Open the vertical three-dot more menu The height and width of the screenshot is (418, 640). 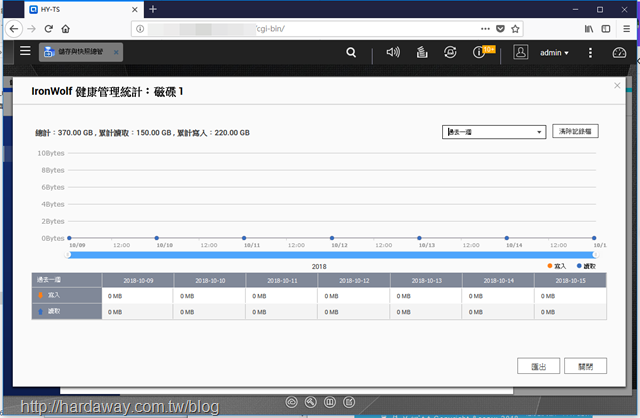pyautogui.click(x=590, y=52)
